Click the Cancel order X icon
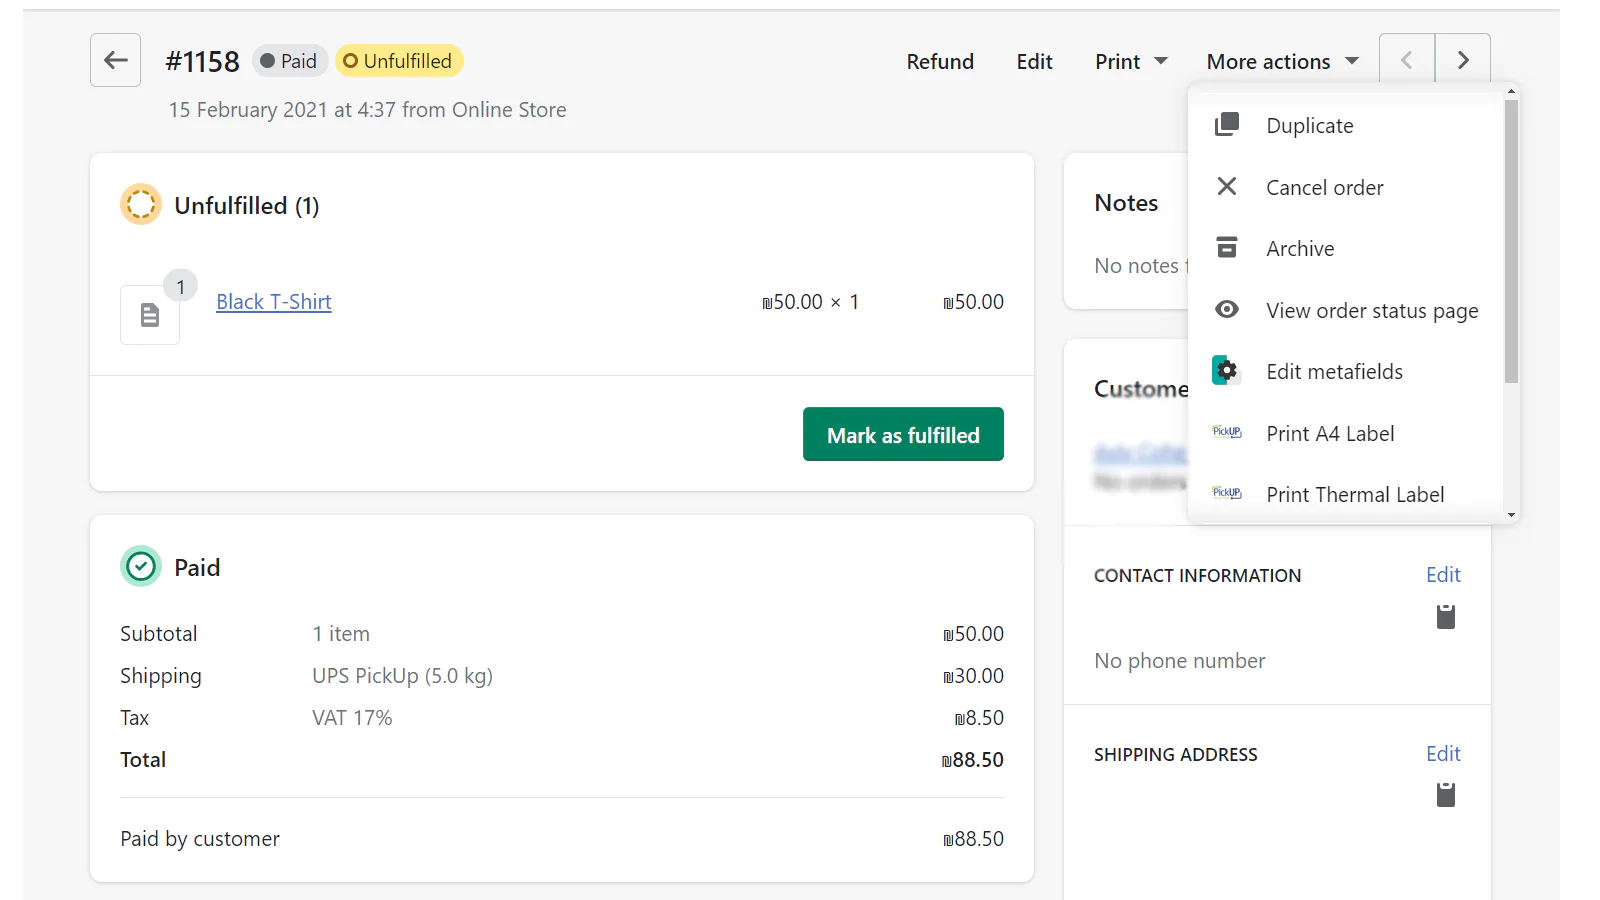Image resolution: width=1600 pixels, height=900 pixels. pyautogui.click(x=1226, y=187)
